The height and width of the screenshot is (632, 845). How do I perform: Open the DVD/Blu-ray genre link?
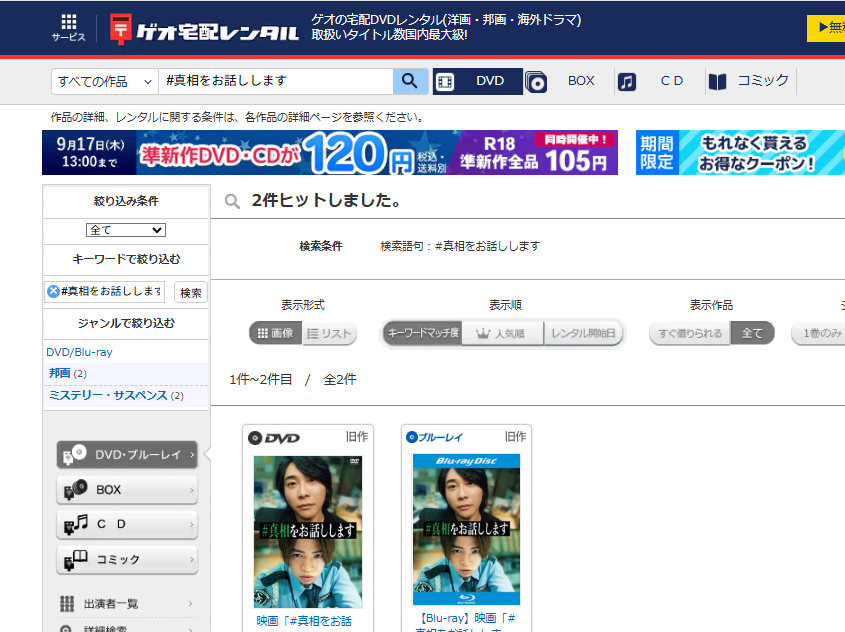[x=79, y=352]
